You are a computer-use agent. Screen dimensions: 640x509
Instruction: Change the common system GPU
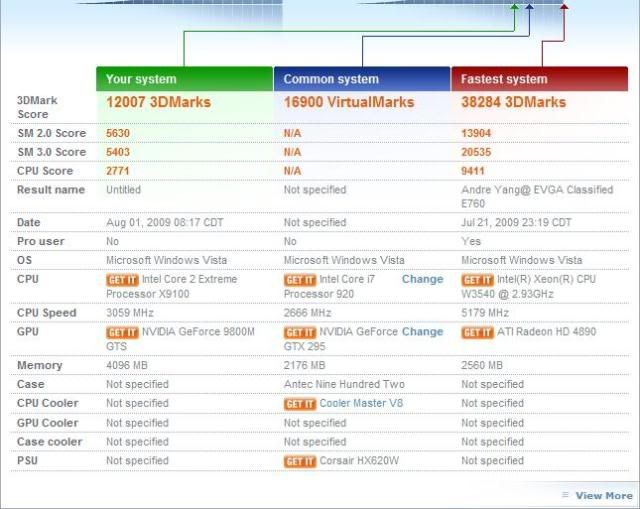pos(422,331)
